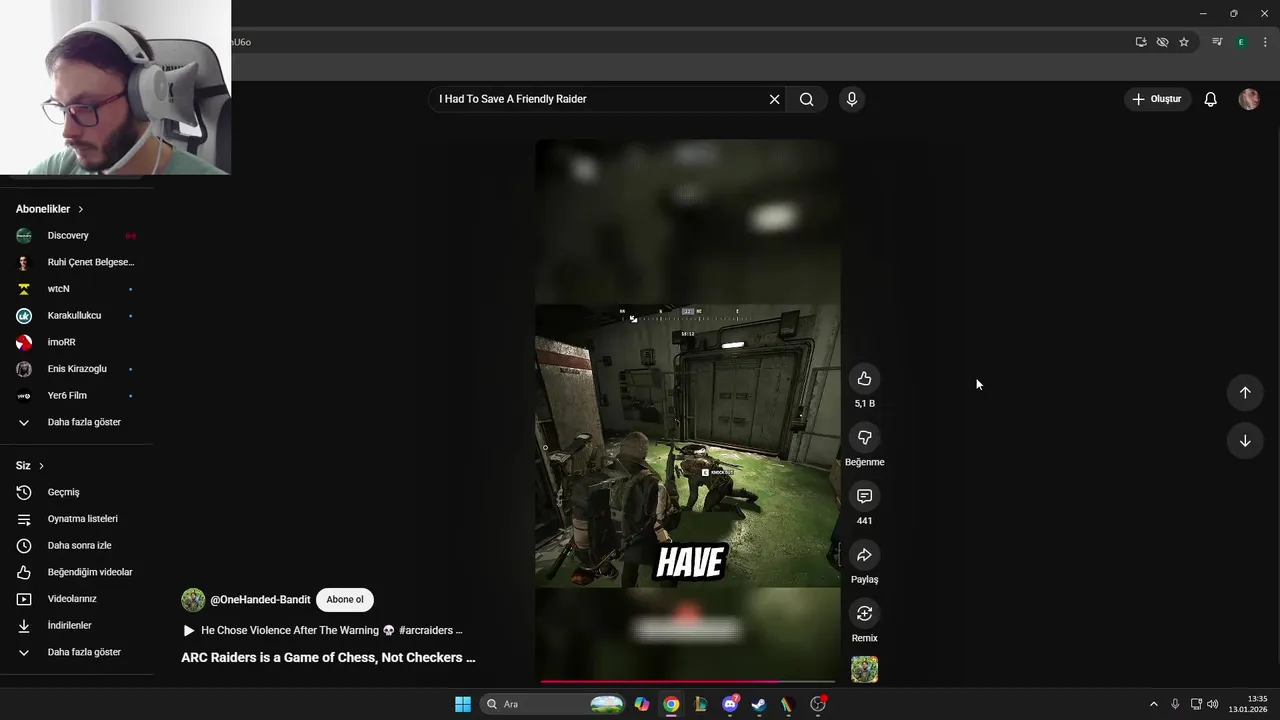Open İndirilenler downloads
The image size is (1280, 720).
point(77,626)
